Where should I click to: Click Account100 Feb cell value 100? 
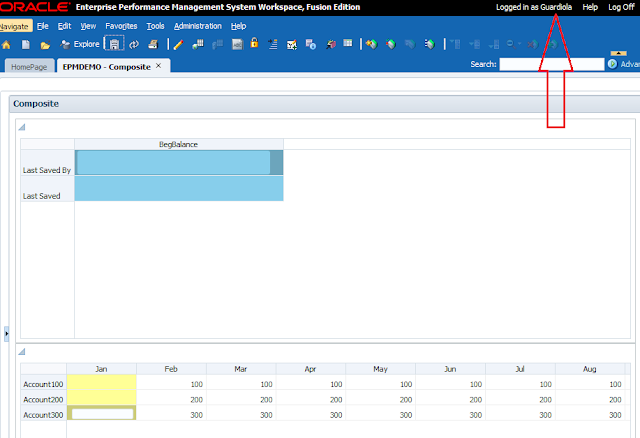171,384
